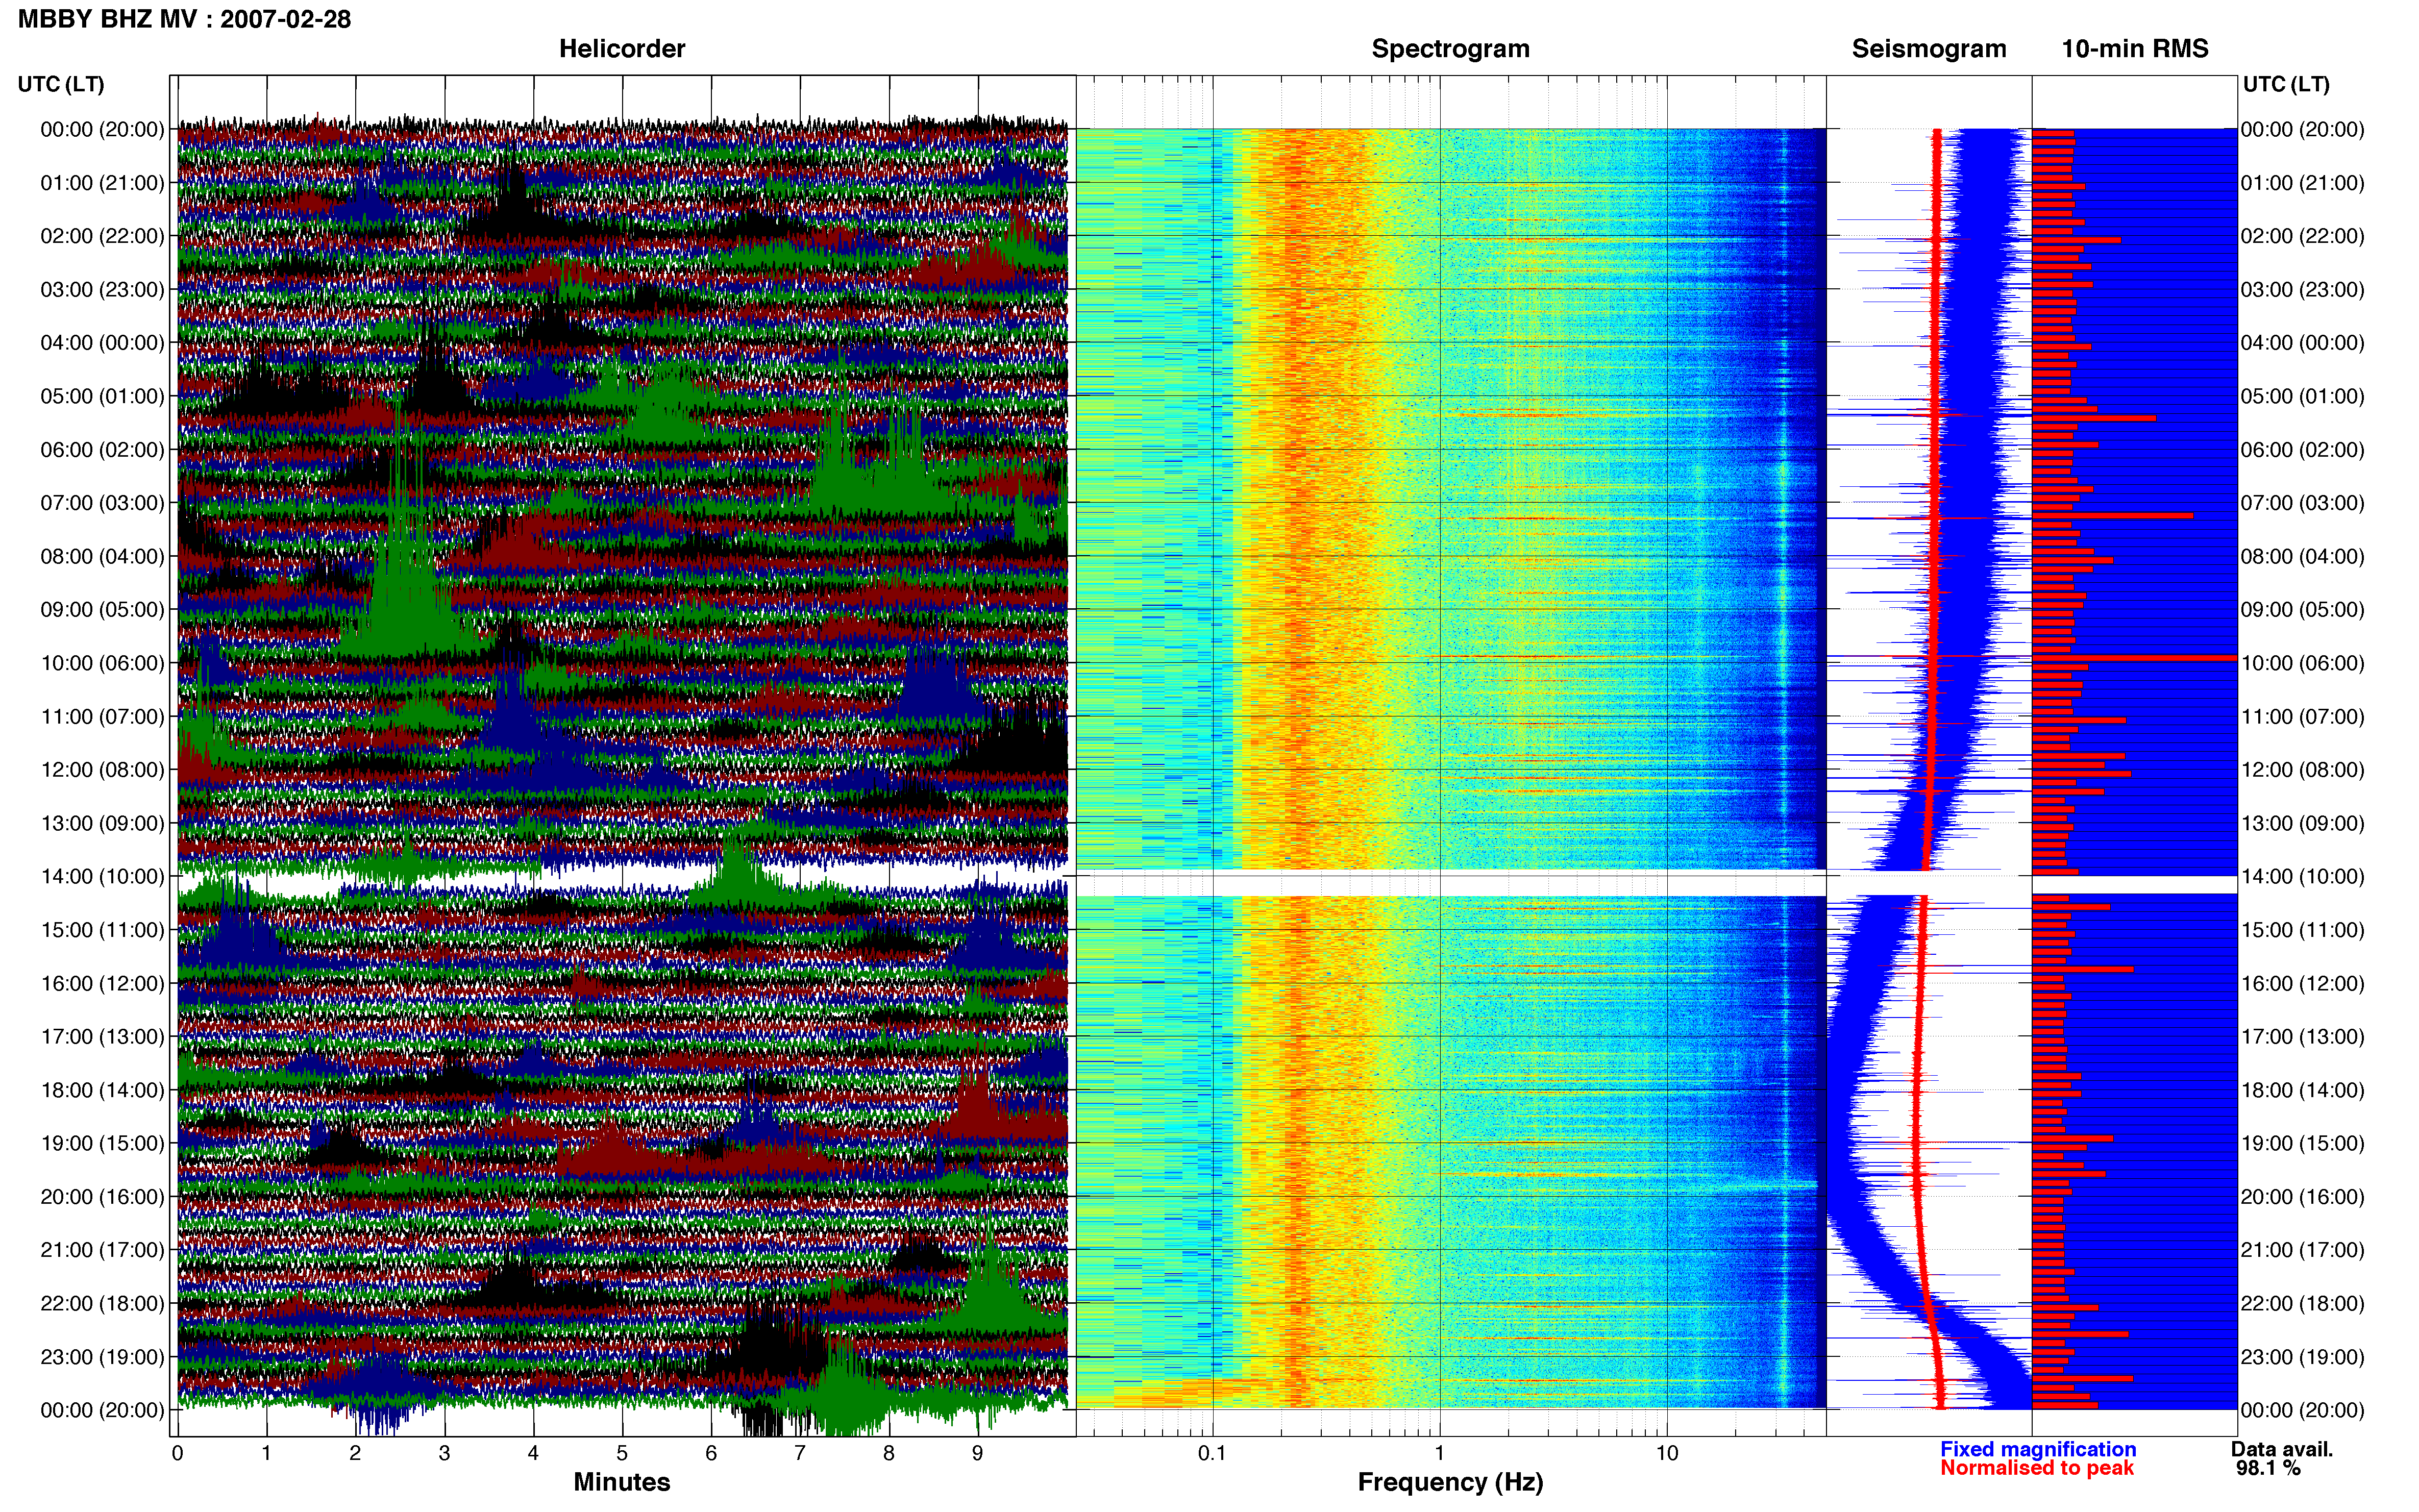Click left time label 02:00 (22:00)
The width and height of the screenshot is (2419, 1512).
click(102, 236)
